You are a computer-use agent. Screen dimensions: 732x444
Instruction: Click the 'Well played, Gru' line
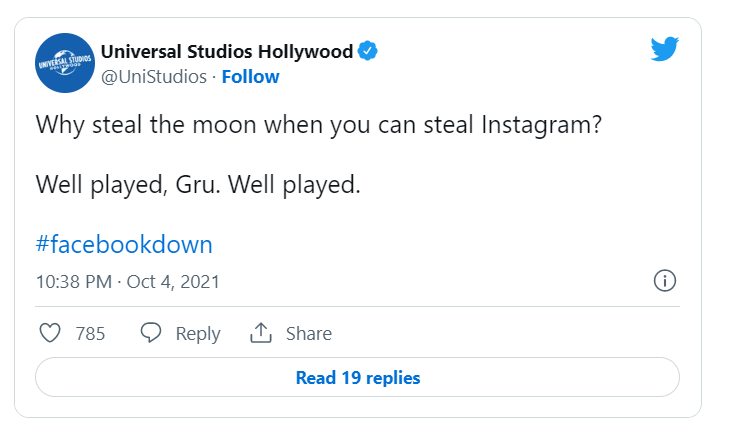point(198,185)
